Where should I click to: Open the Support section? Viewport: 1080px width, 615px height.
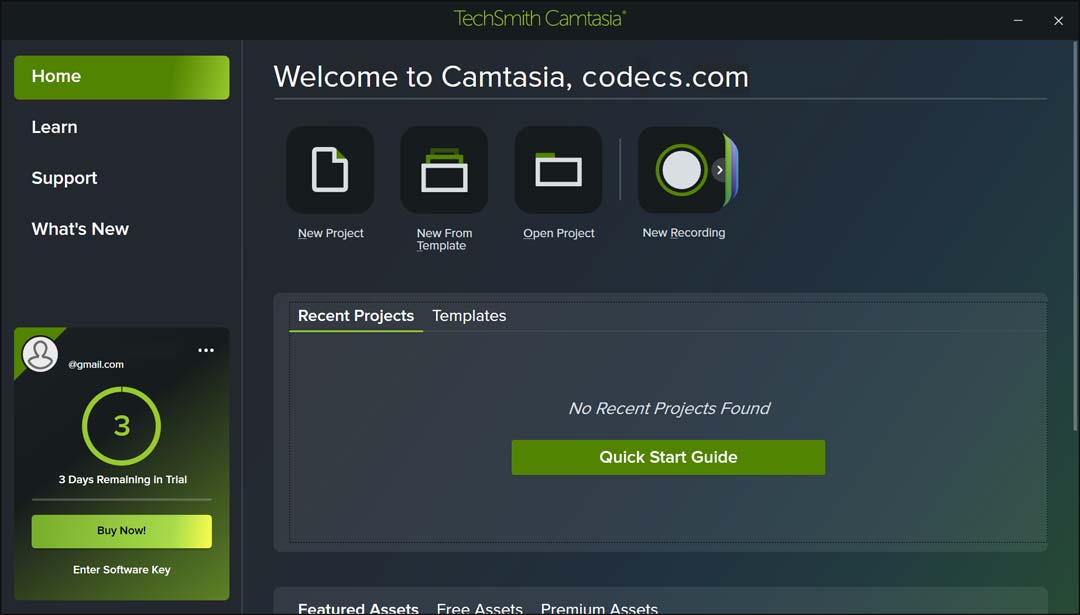pyautogui.click(x=64, y=178)
